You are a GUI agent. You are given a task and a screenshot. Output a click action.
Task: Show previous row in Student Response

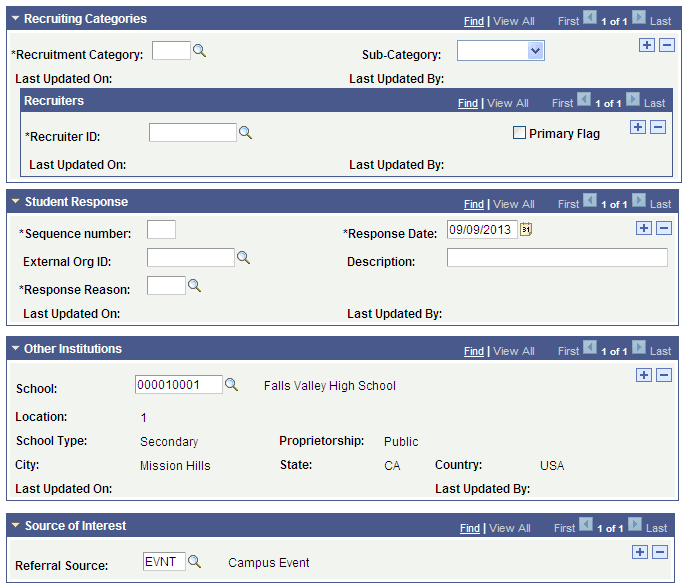coord(590,201)
